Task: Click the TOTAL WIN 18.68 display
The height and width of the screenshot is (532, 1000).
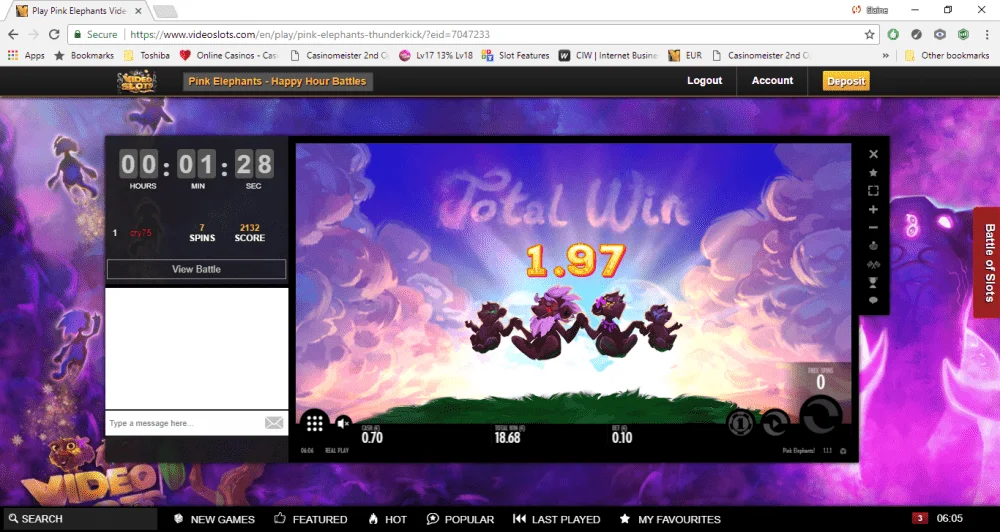Action: [508, 434]
